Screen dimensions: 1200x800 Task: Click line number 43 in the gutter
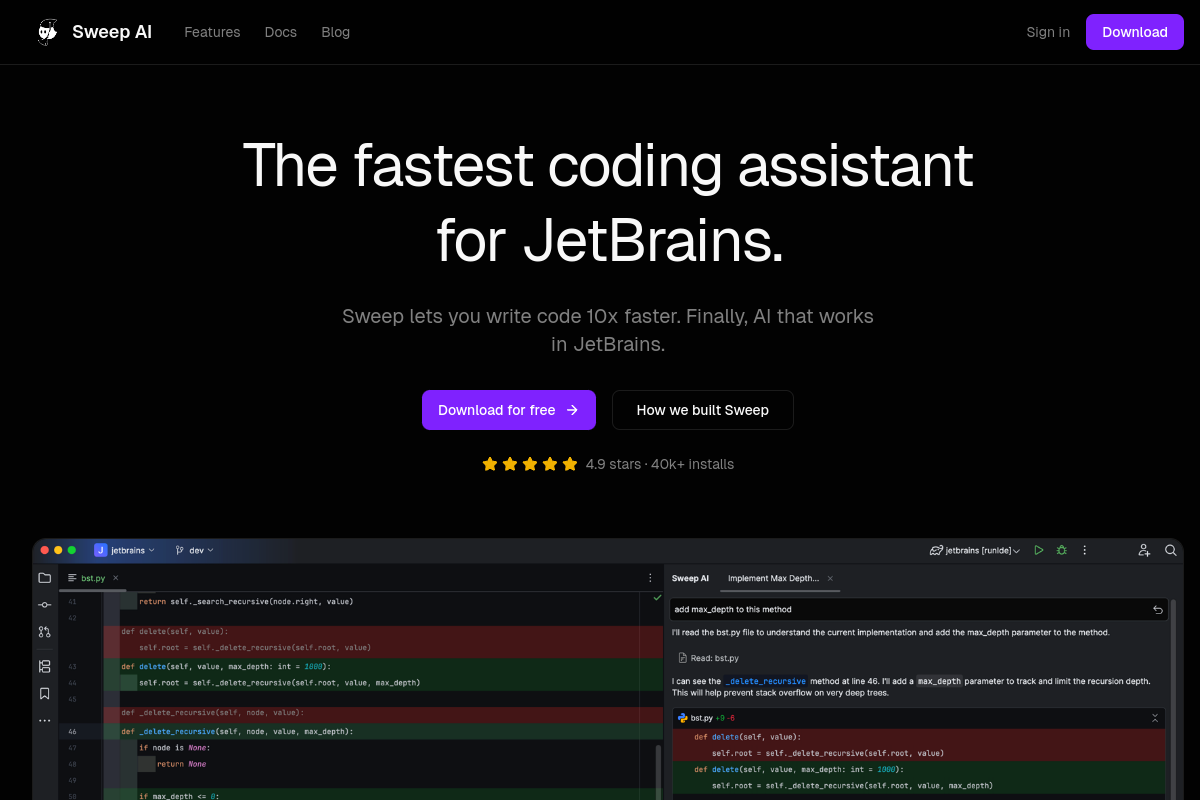[x=72, y=666]
